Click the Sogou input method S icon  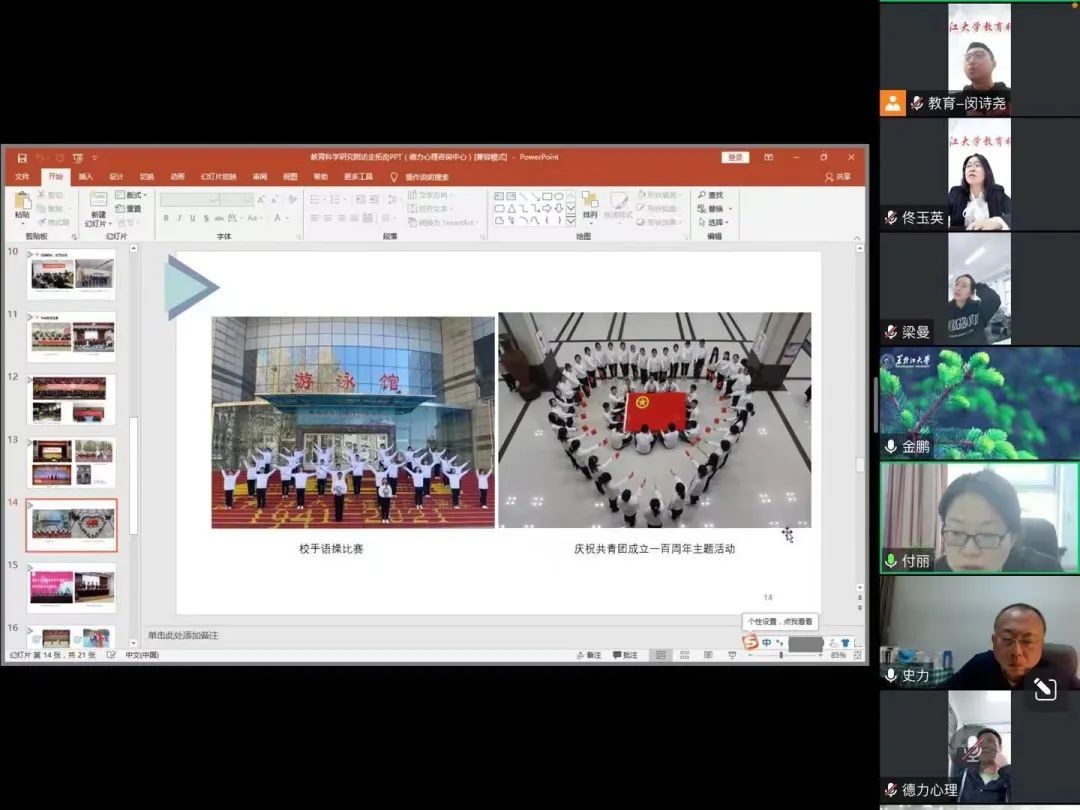(750, 642)
